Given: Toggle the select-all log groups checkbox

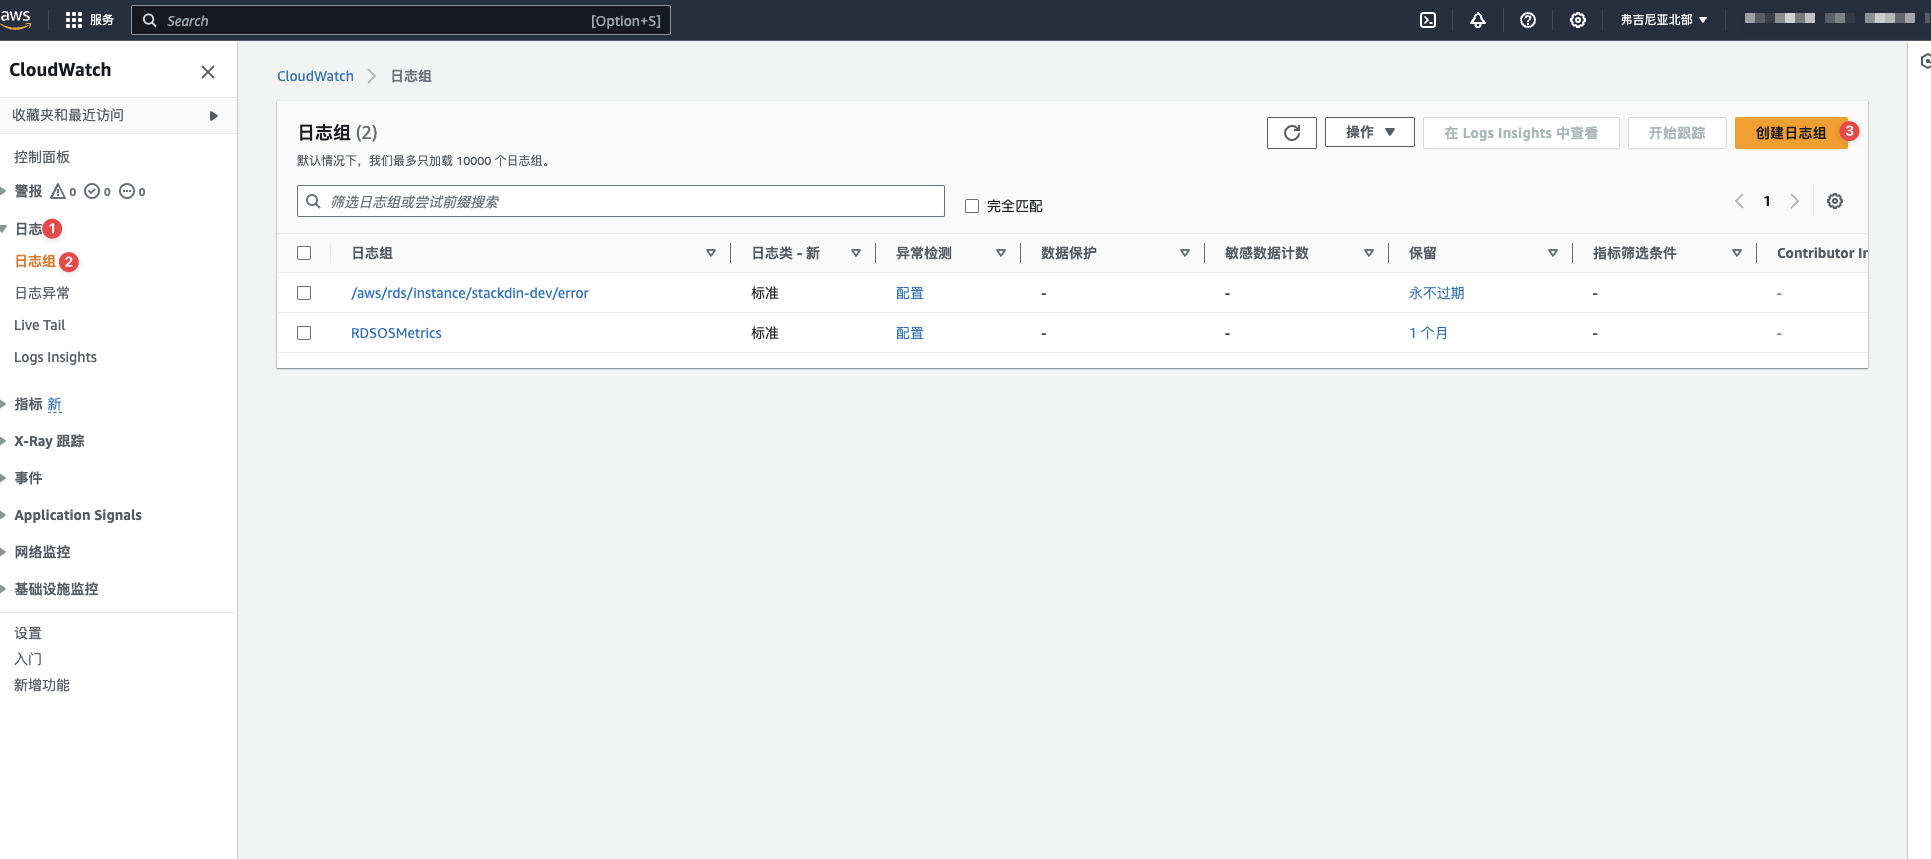Looking at the screenshot, I should 304,253.
